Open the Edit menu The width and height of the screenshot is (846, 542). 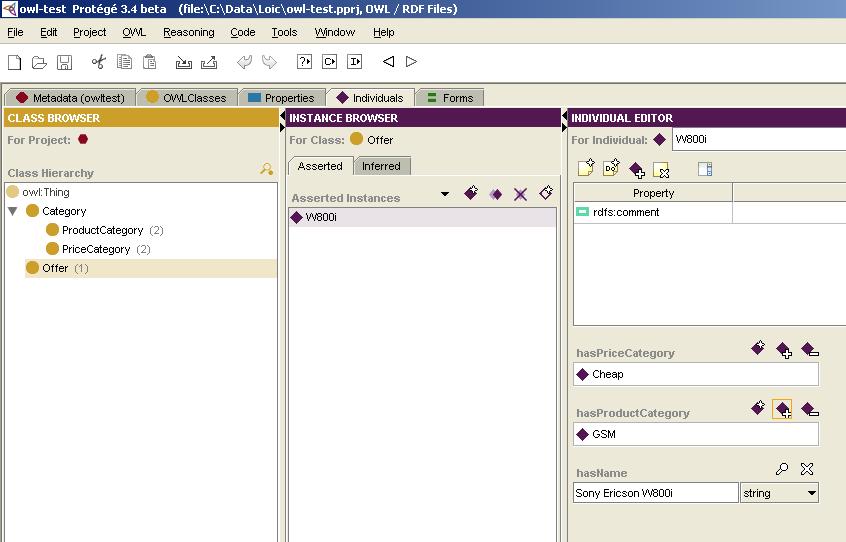pos(49,32)
